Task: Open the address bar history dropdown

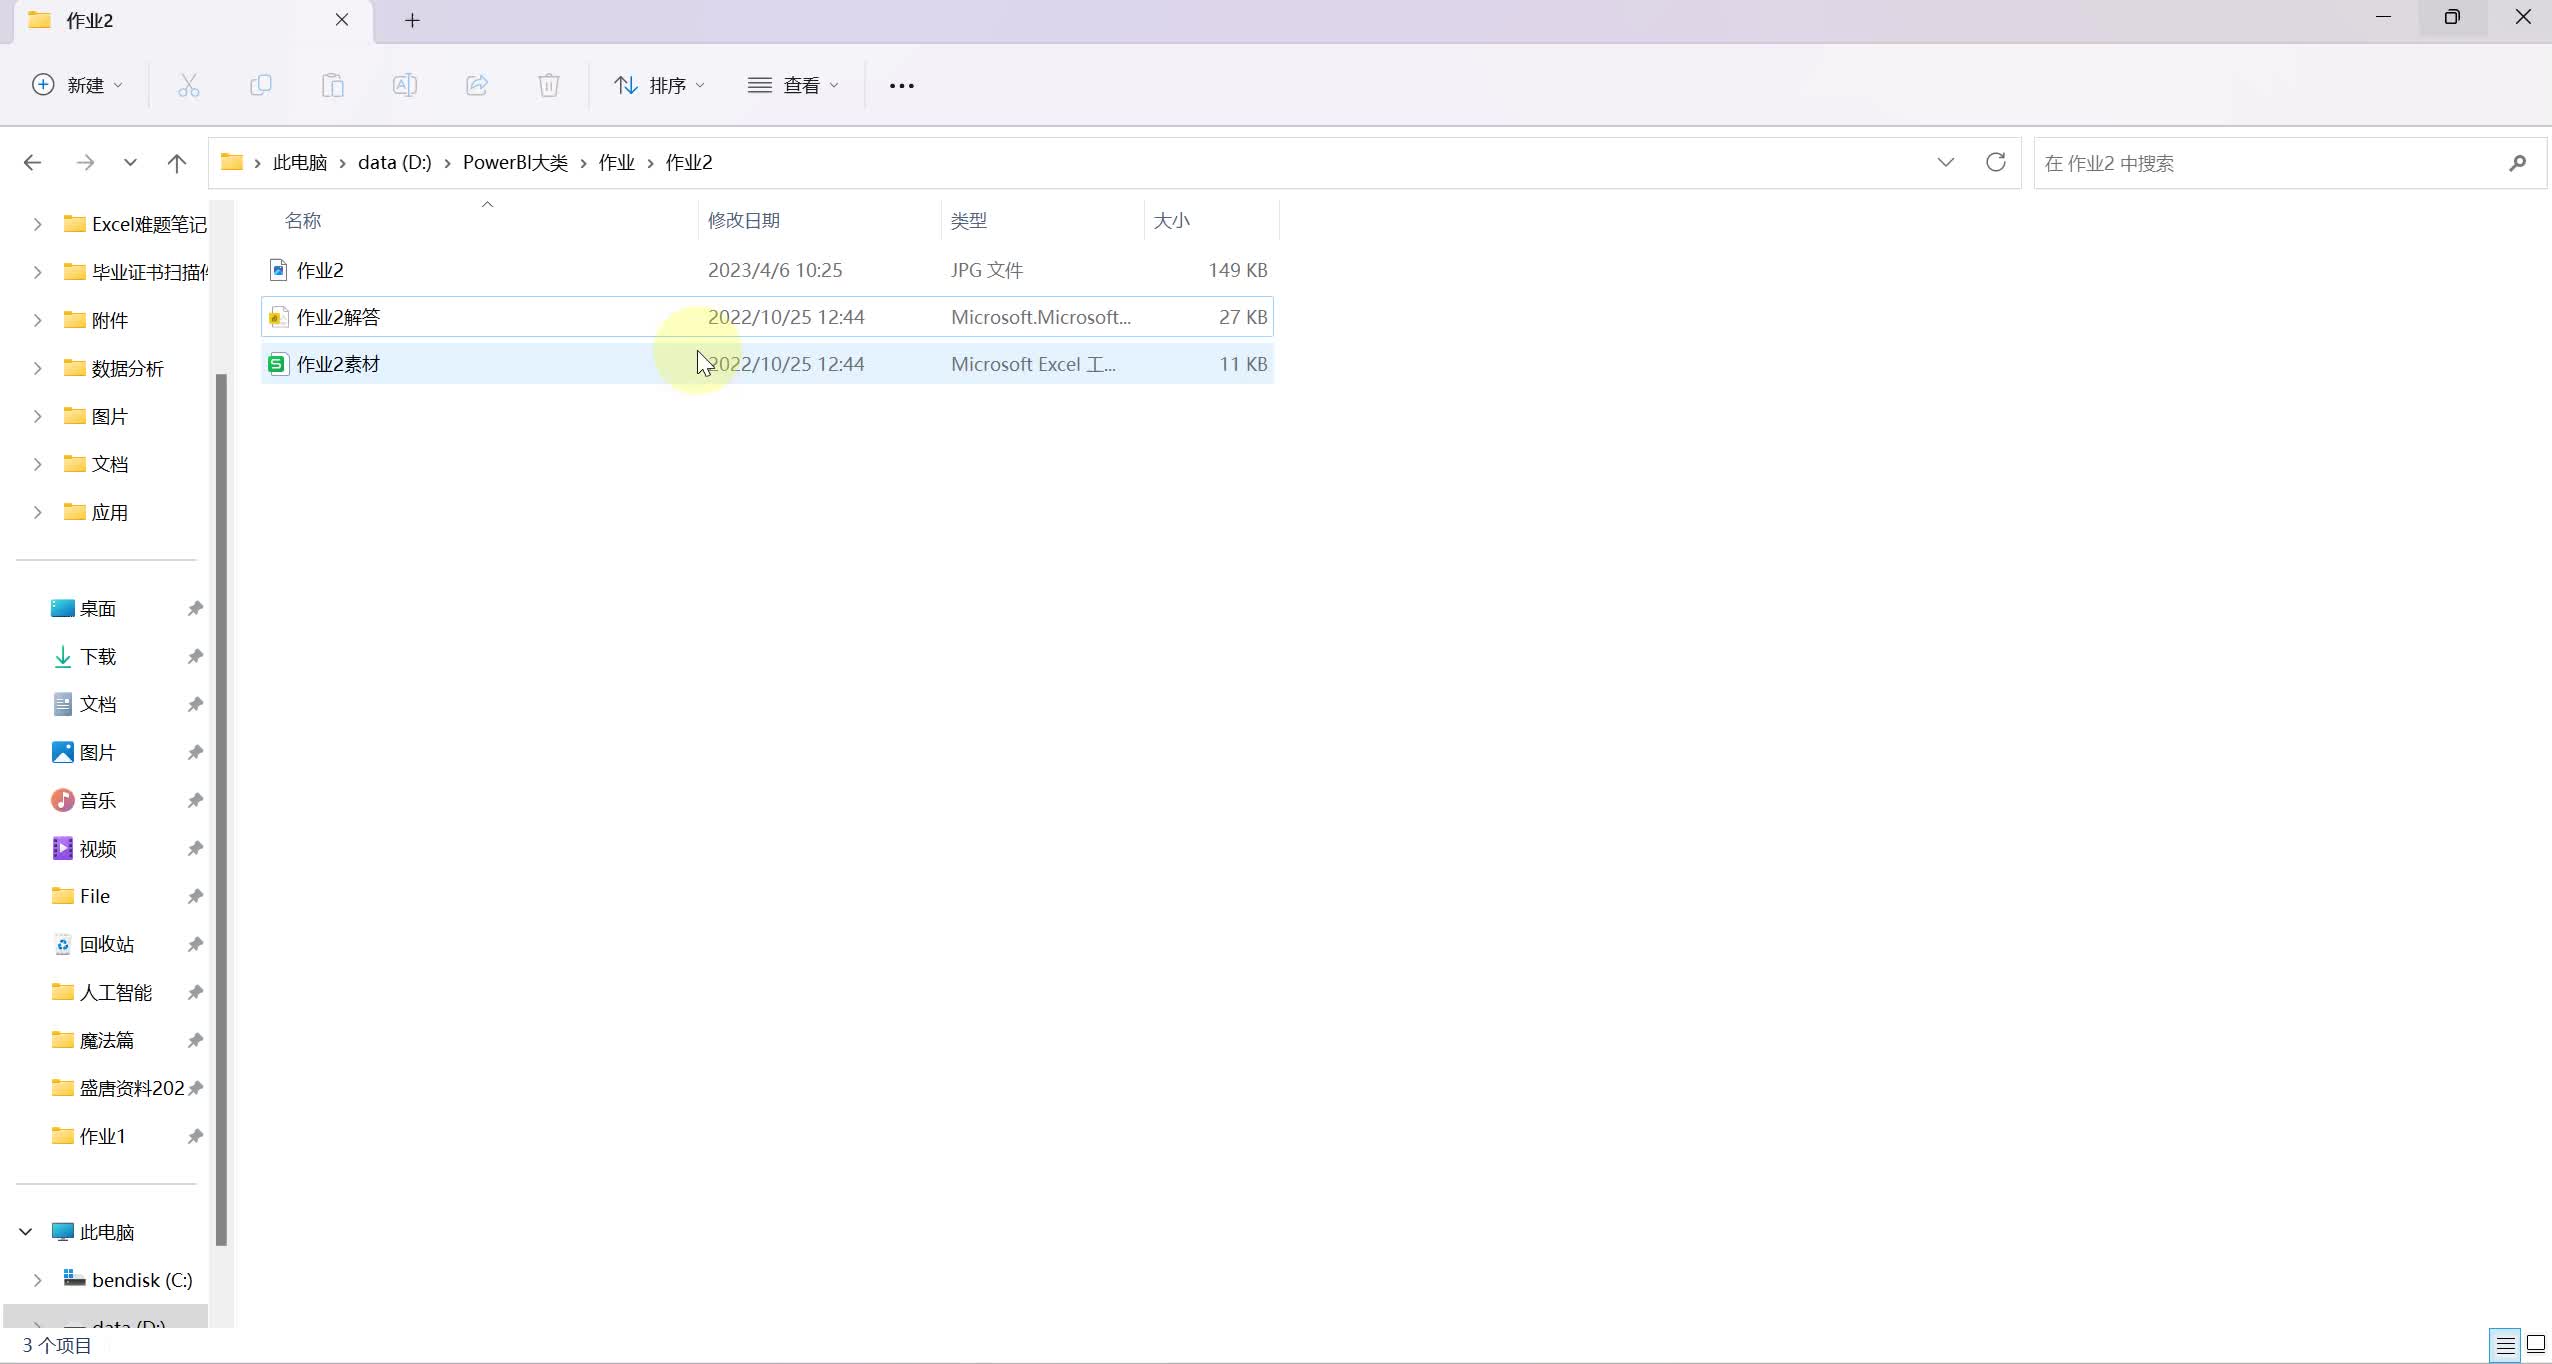Action: click(x=1945, y=162)
